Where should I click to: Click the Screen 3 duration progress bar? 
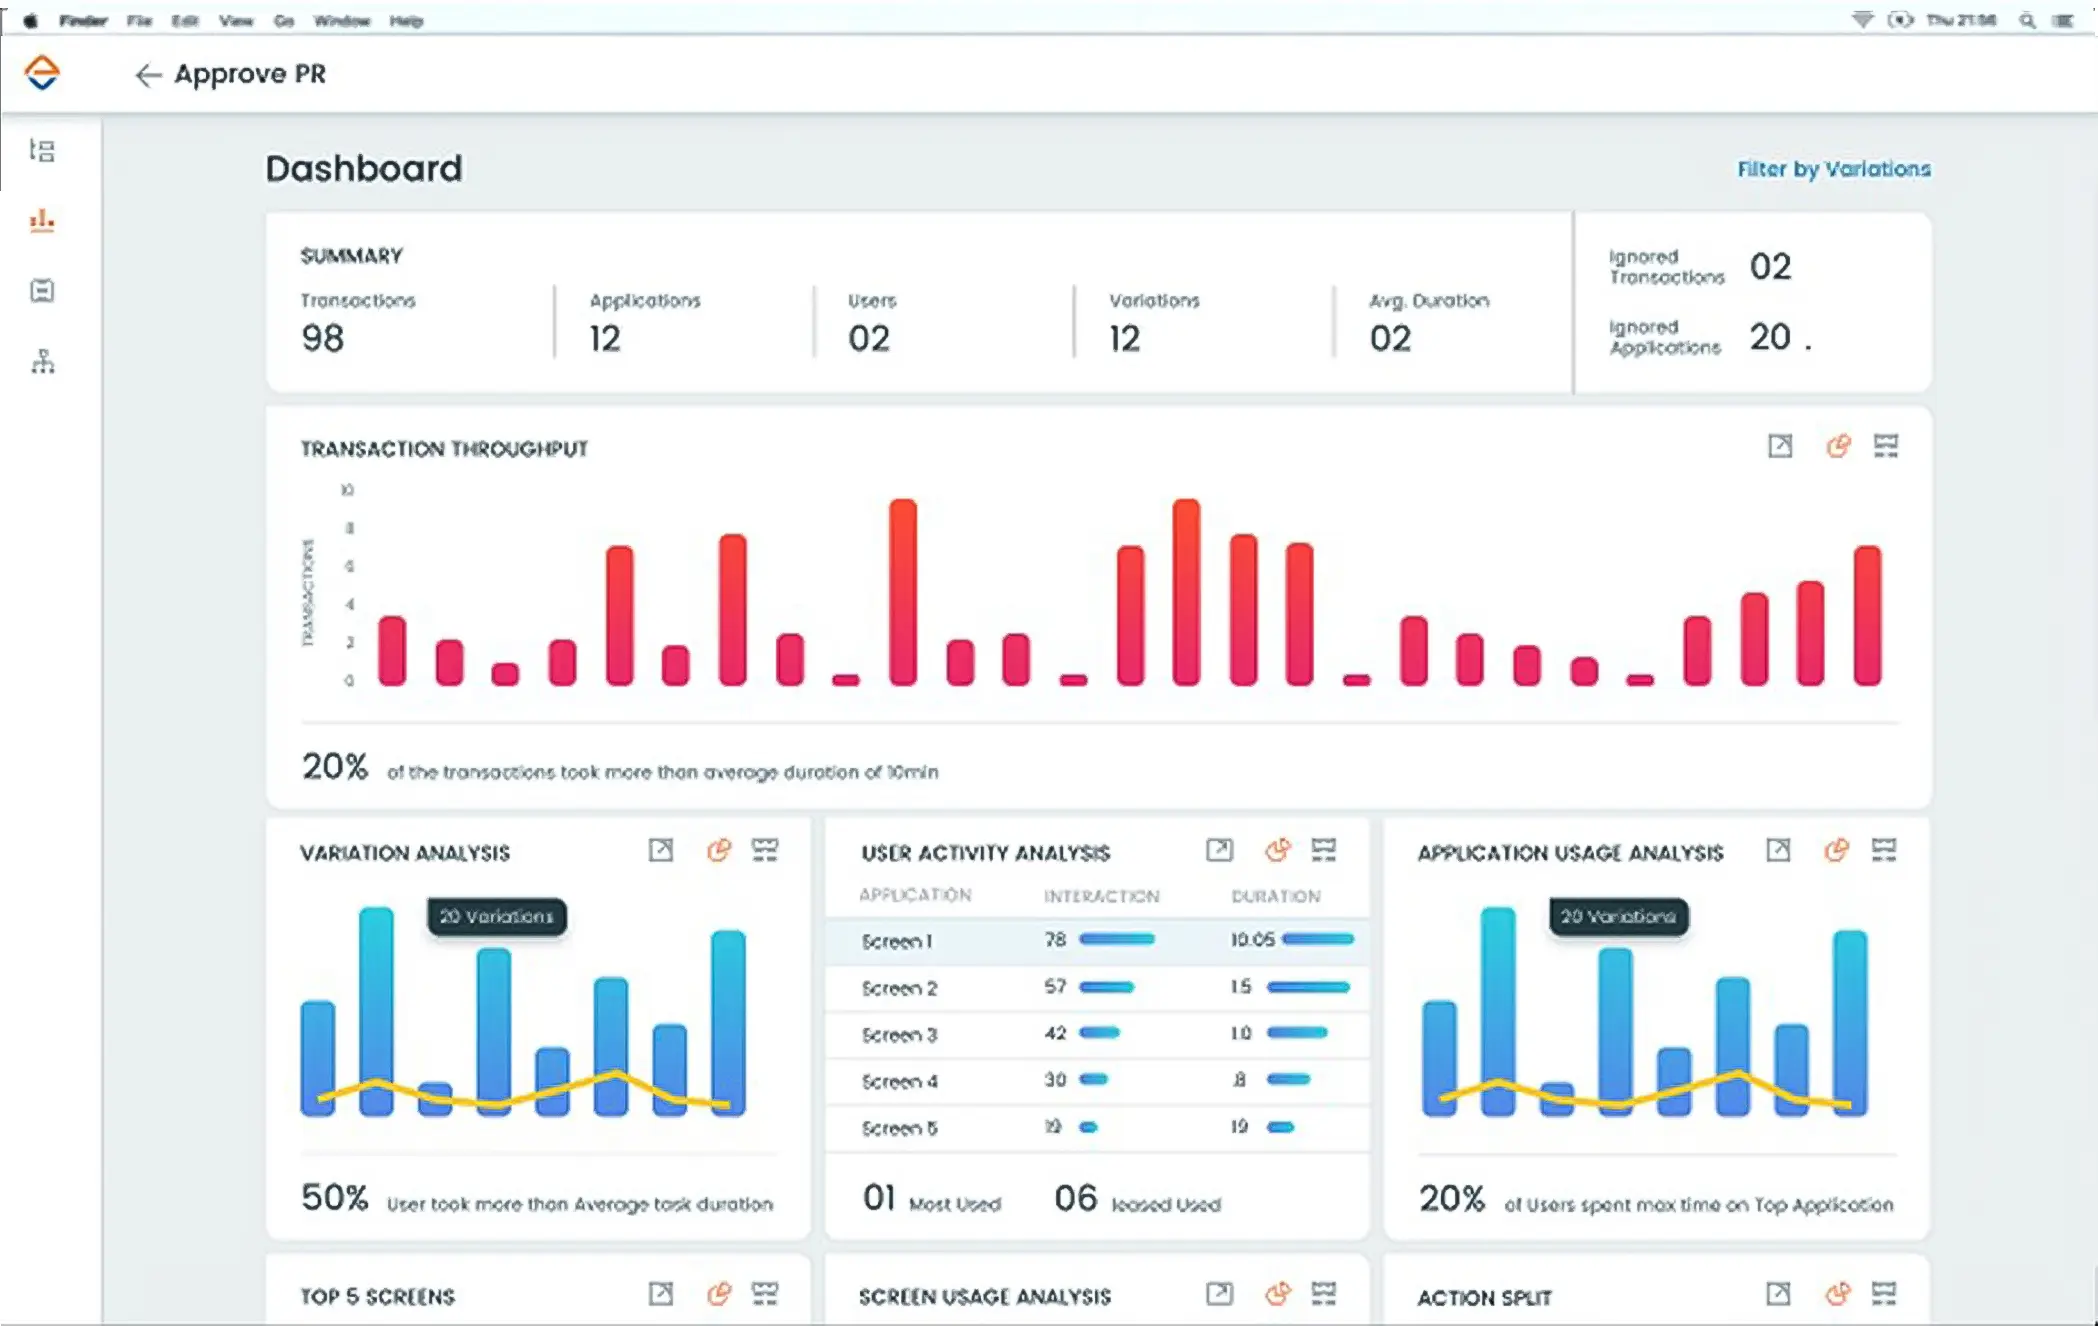click(x=1297, y=1033)
